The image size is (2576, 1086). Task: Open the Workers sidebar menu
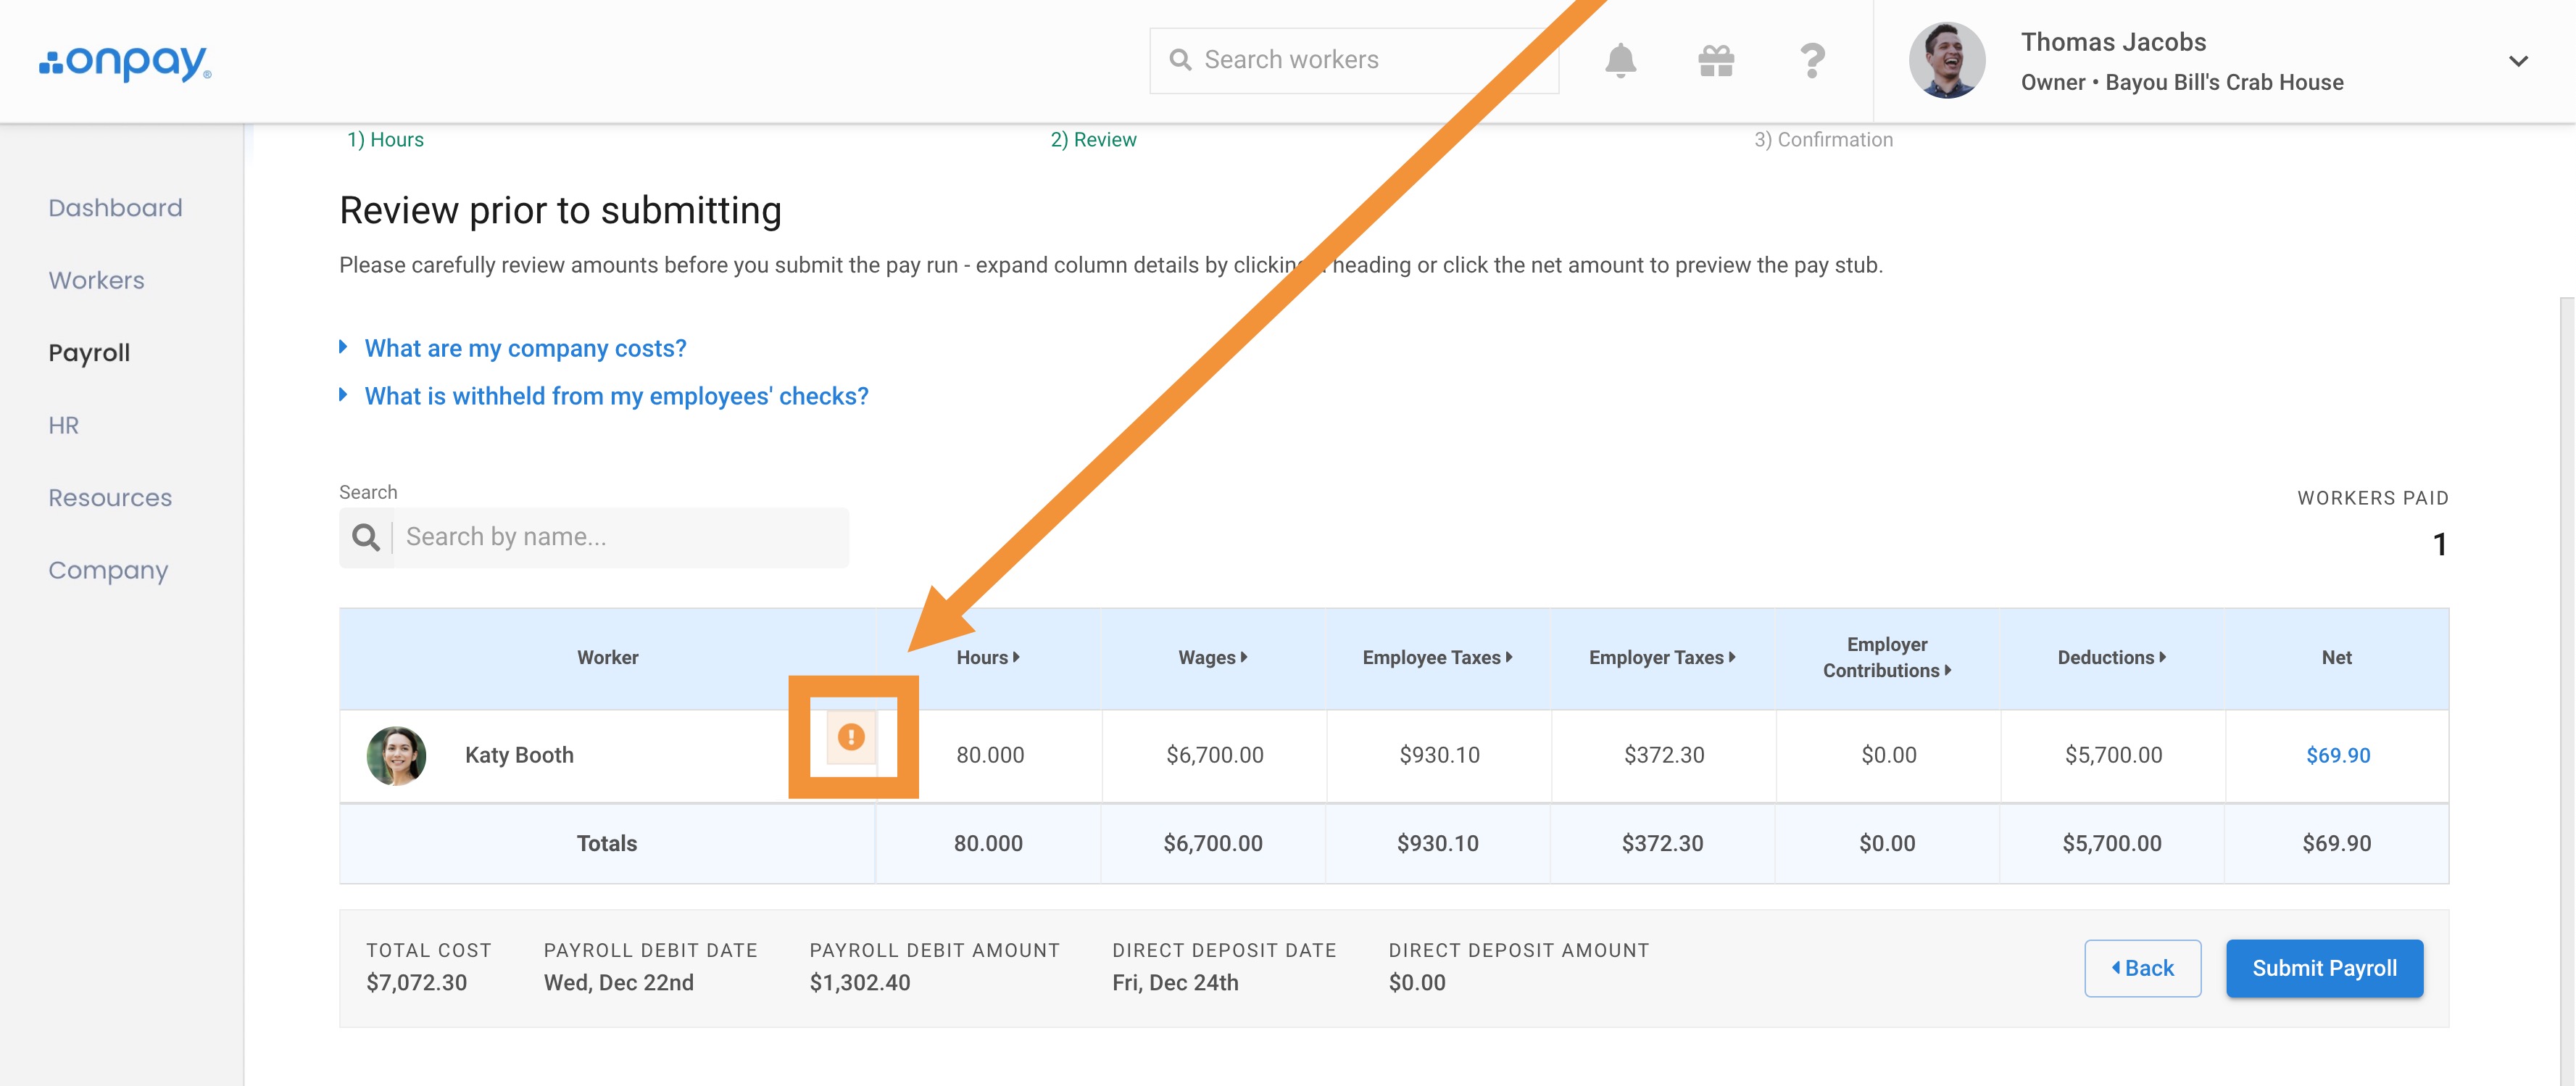pos(96,280)
